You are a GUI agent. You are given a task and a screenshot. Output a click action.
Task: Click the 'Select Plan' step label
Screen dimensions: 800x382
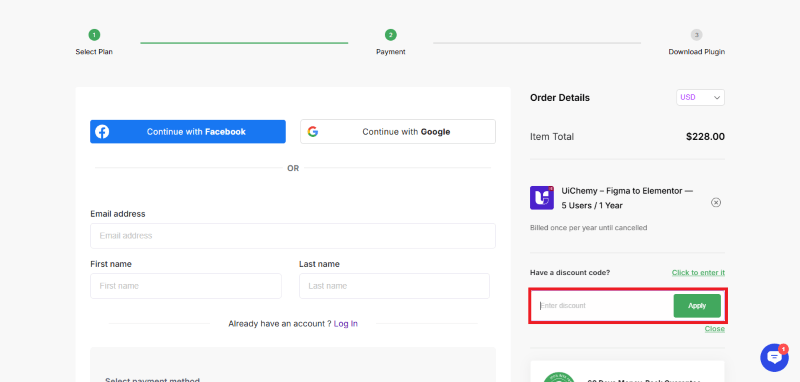(x=94, y=52)
